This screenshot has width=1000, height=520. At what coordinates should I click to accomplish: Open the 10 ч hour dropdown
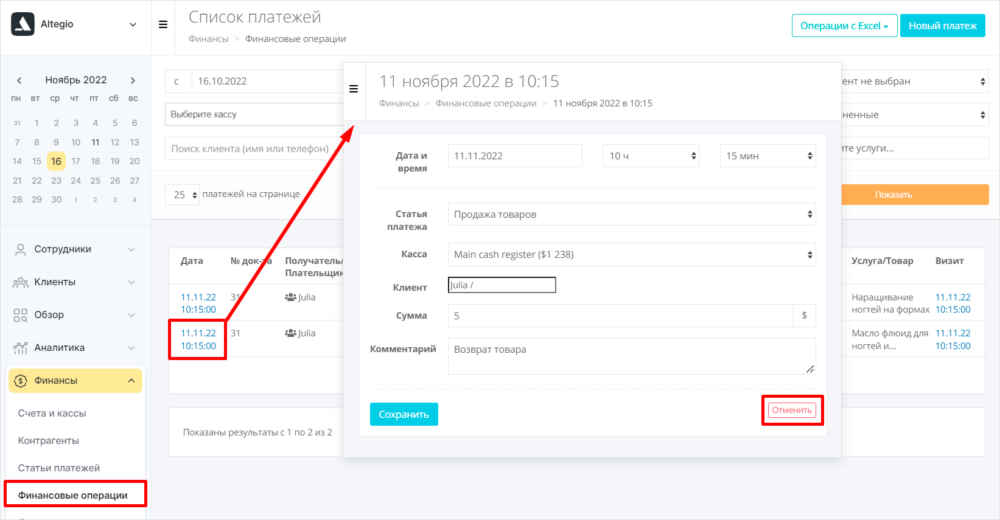[x=651, y=156]
